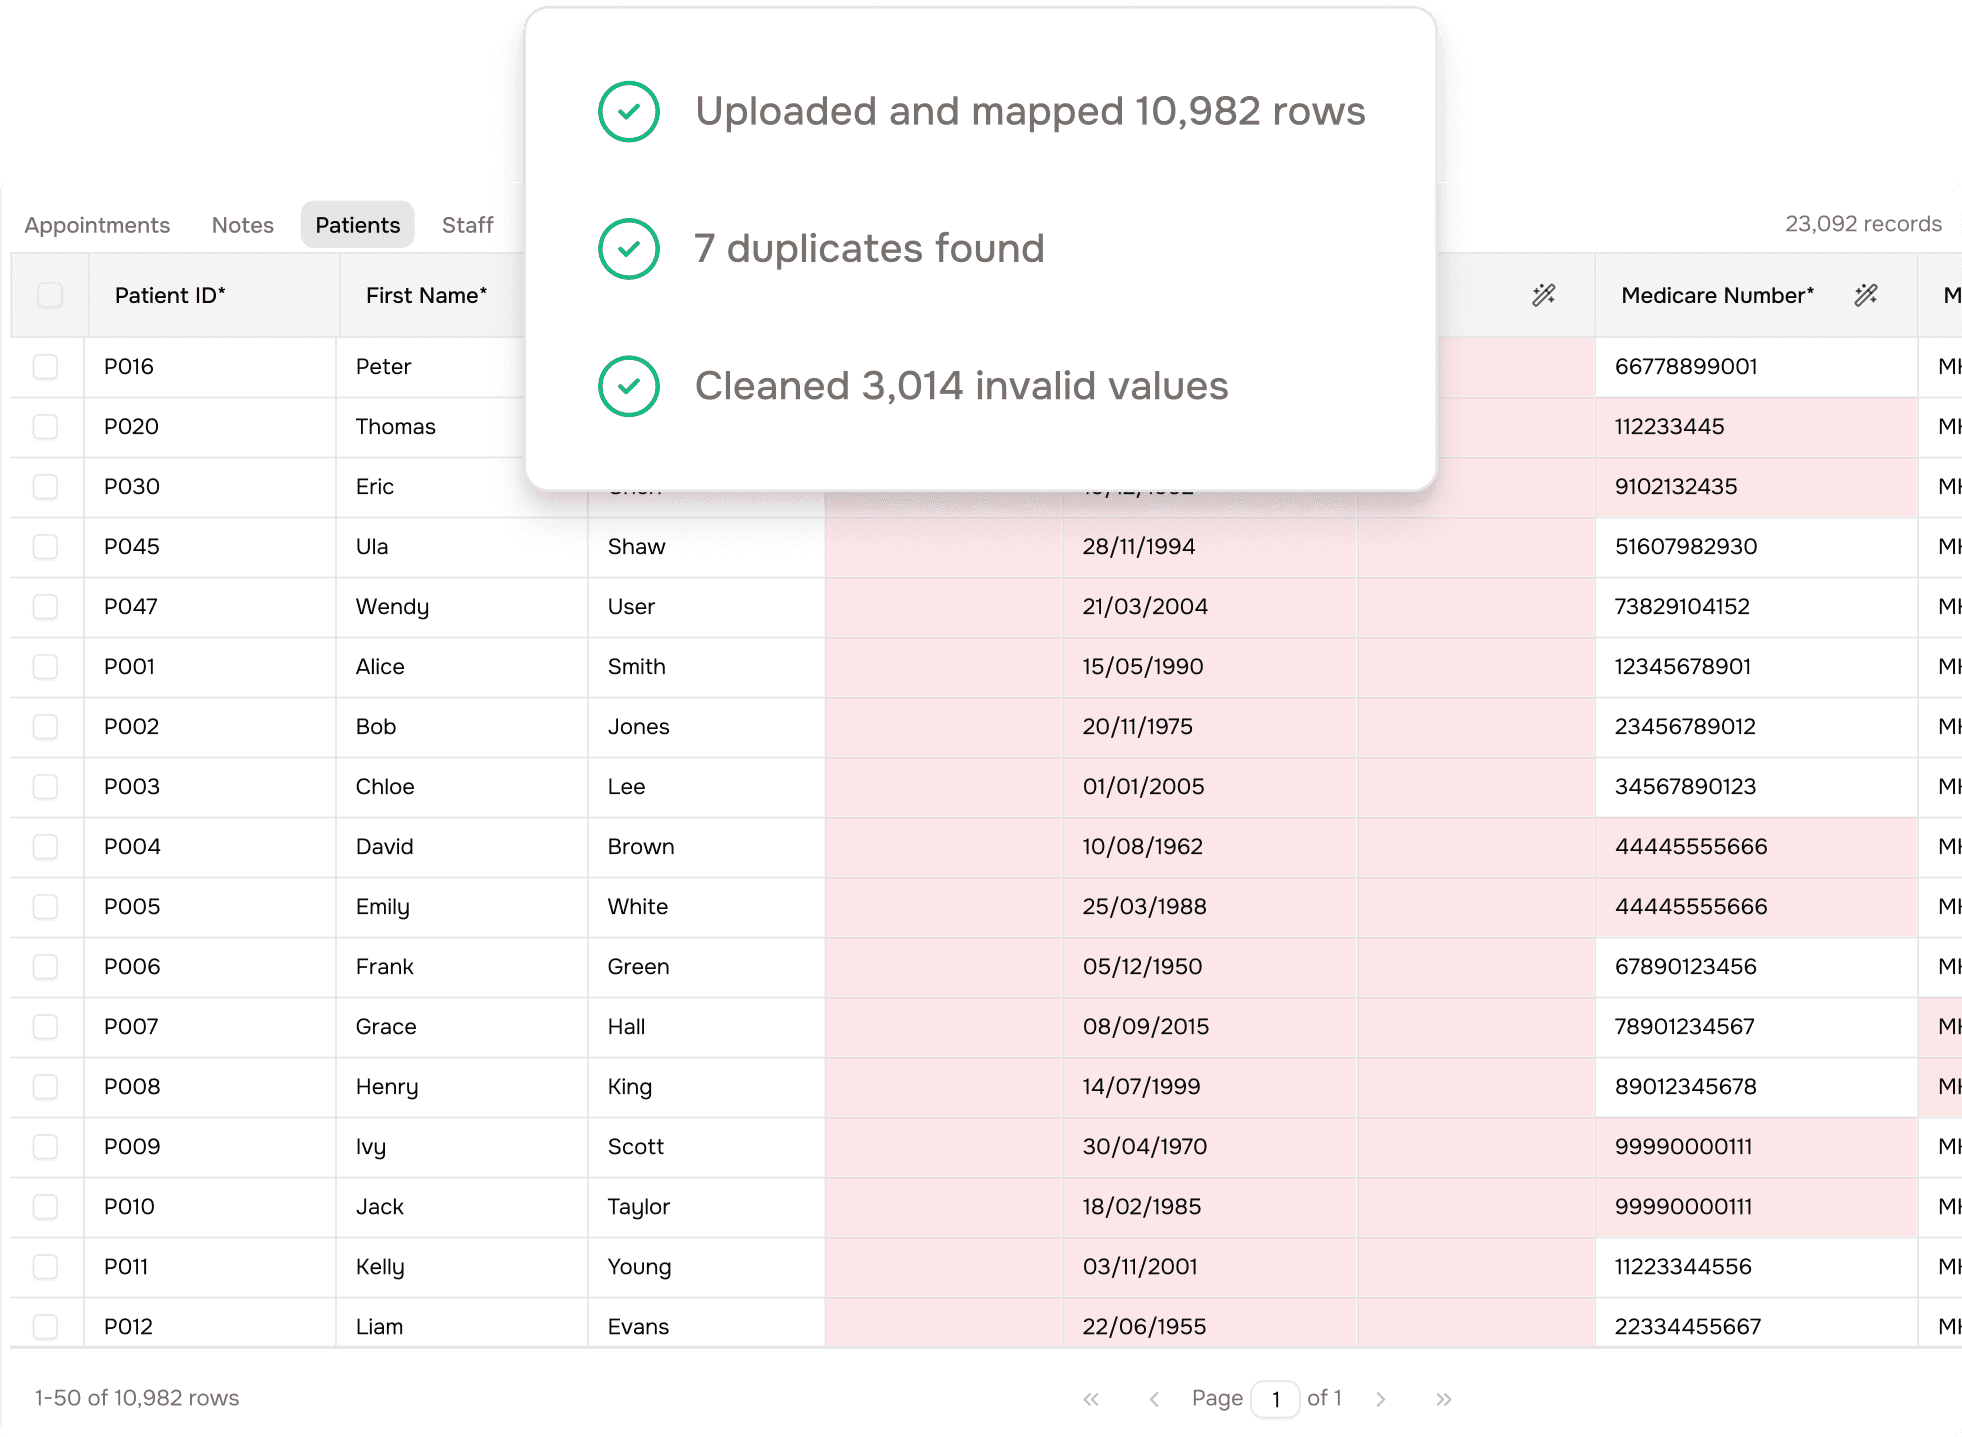
Task: Switch to the Appointments tab
Action: point(96,224)
